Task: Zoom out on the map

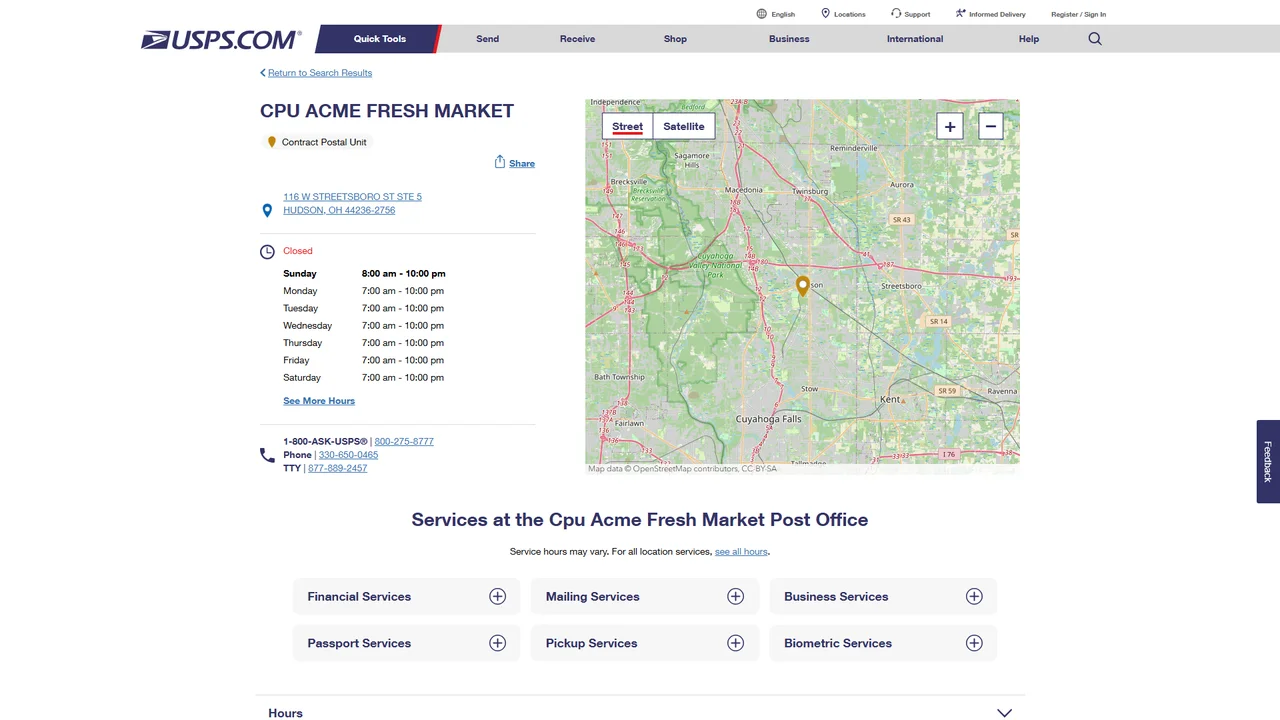Action: pyautogui.click(x=991, y=126)
